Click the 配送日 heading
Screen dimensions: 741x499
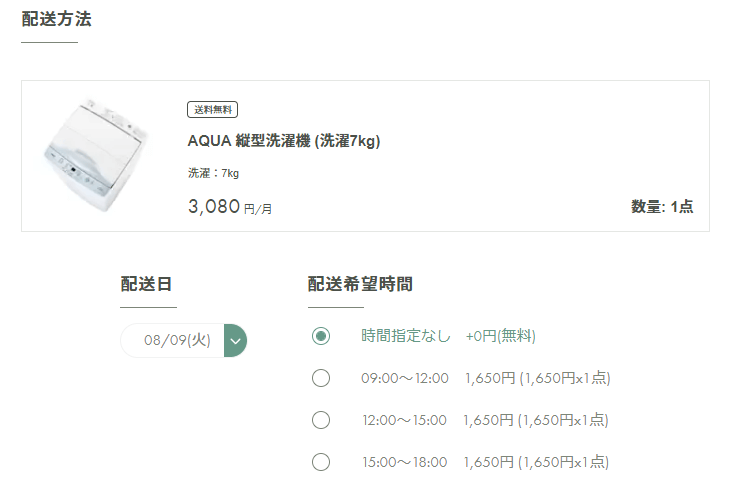pos(147,284)
